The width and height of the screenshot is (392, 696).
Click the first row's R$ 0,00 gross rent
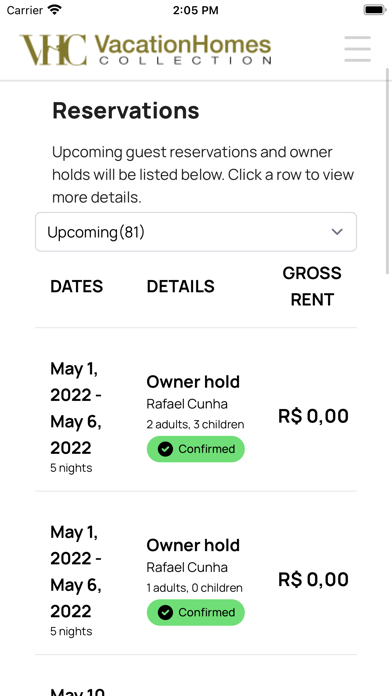click(x=313, y=416)
